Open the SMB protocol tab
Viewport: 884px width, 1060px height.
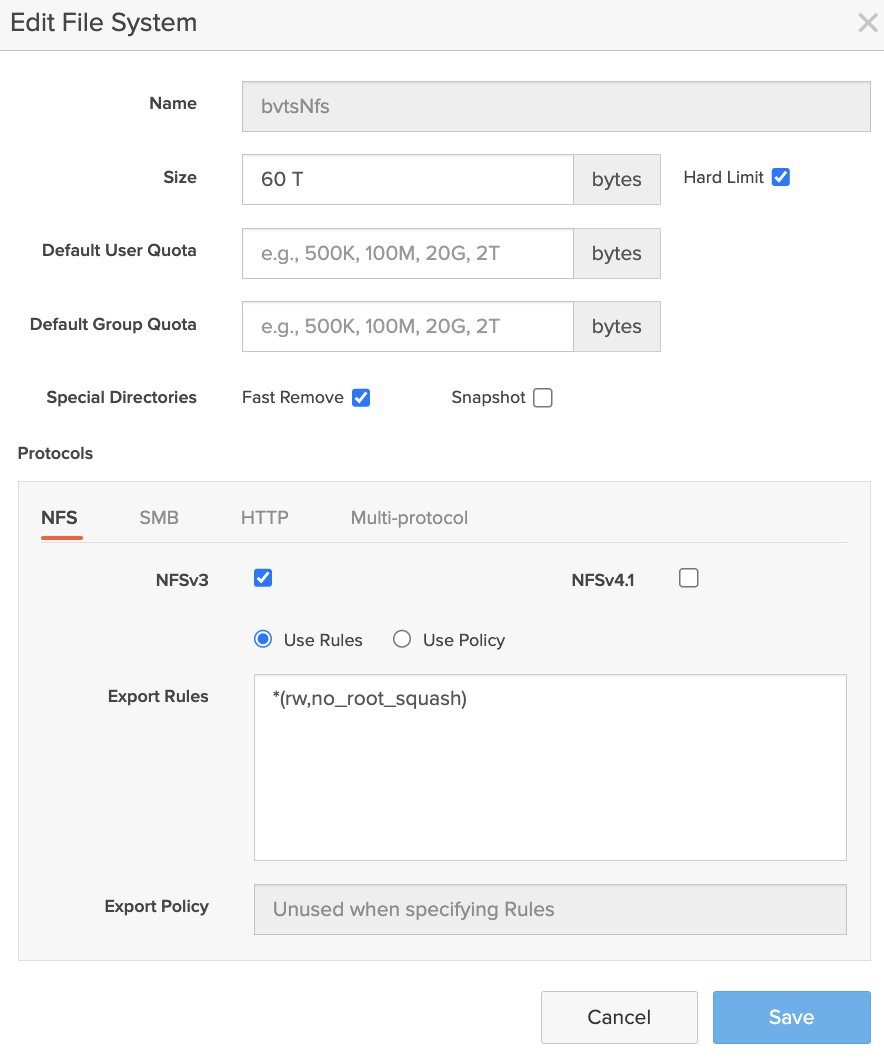[x=159, y=517]
